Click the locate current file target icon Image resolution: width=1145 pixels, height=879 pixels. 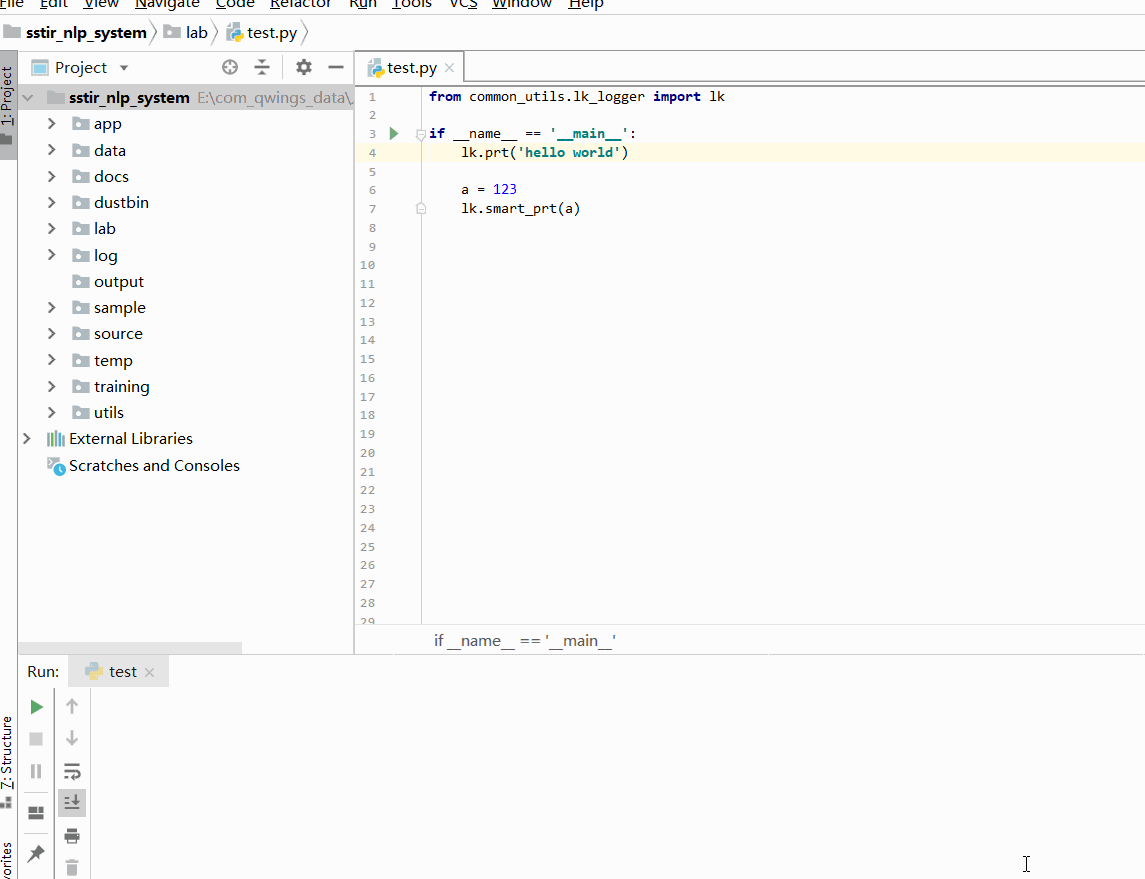click(x=230, y=68)
